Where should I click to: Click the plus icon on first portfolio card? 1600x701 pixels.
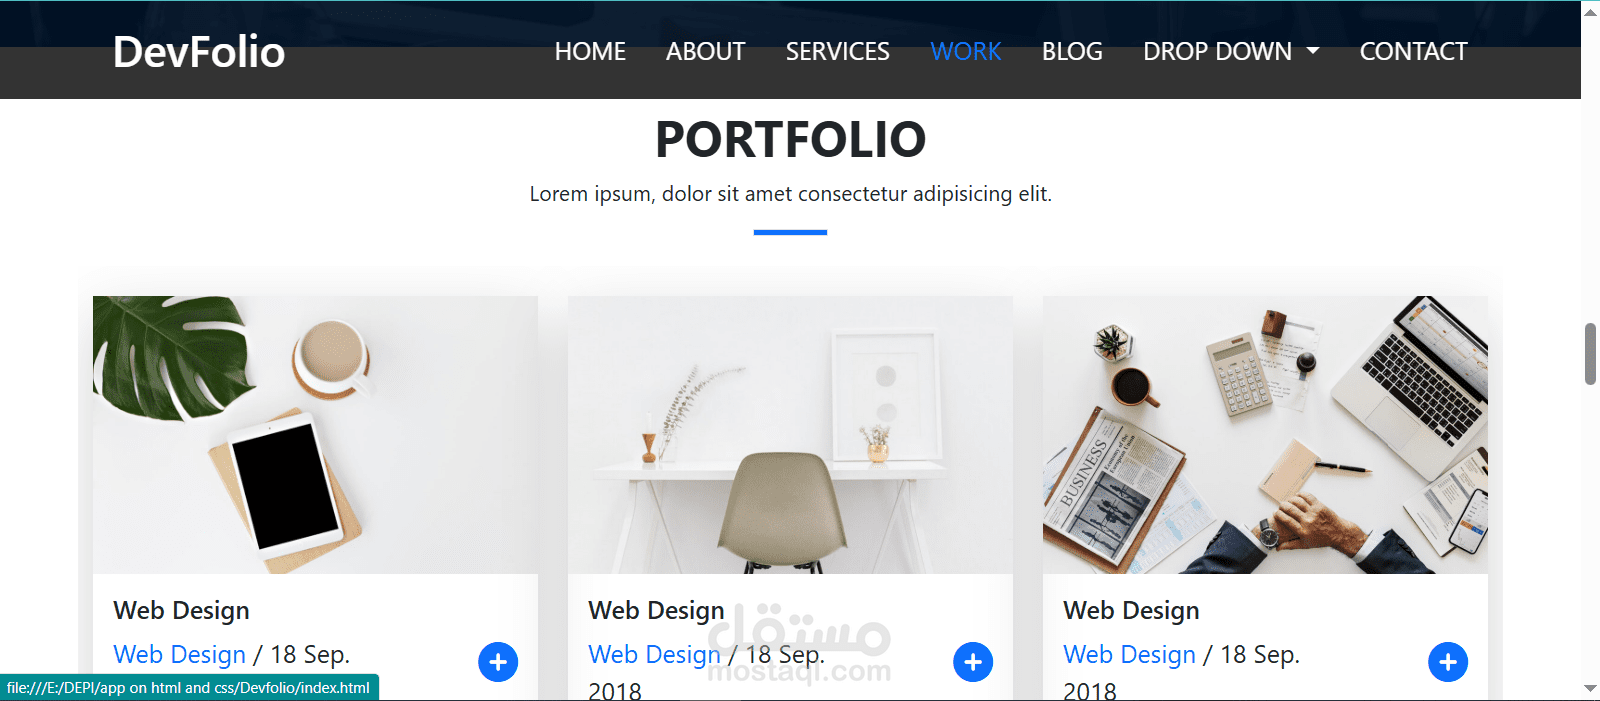[498, 662]
